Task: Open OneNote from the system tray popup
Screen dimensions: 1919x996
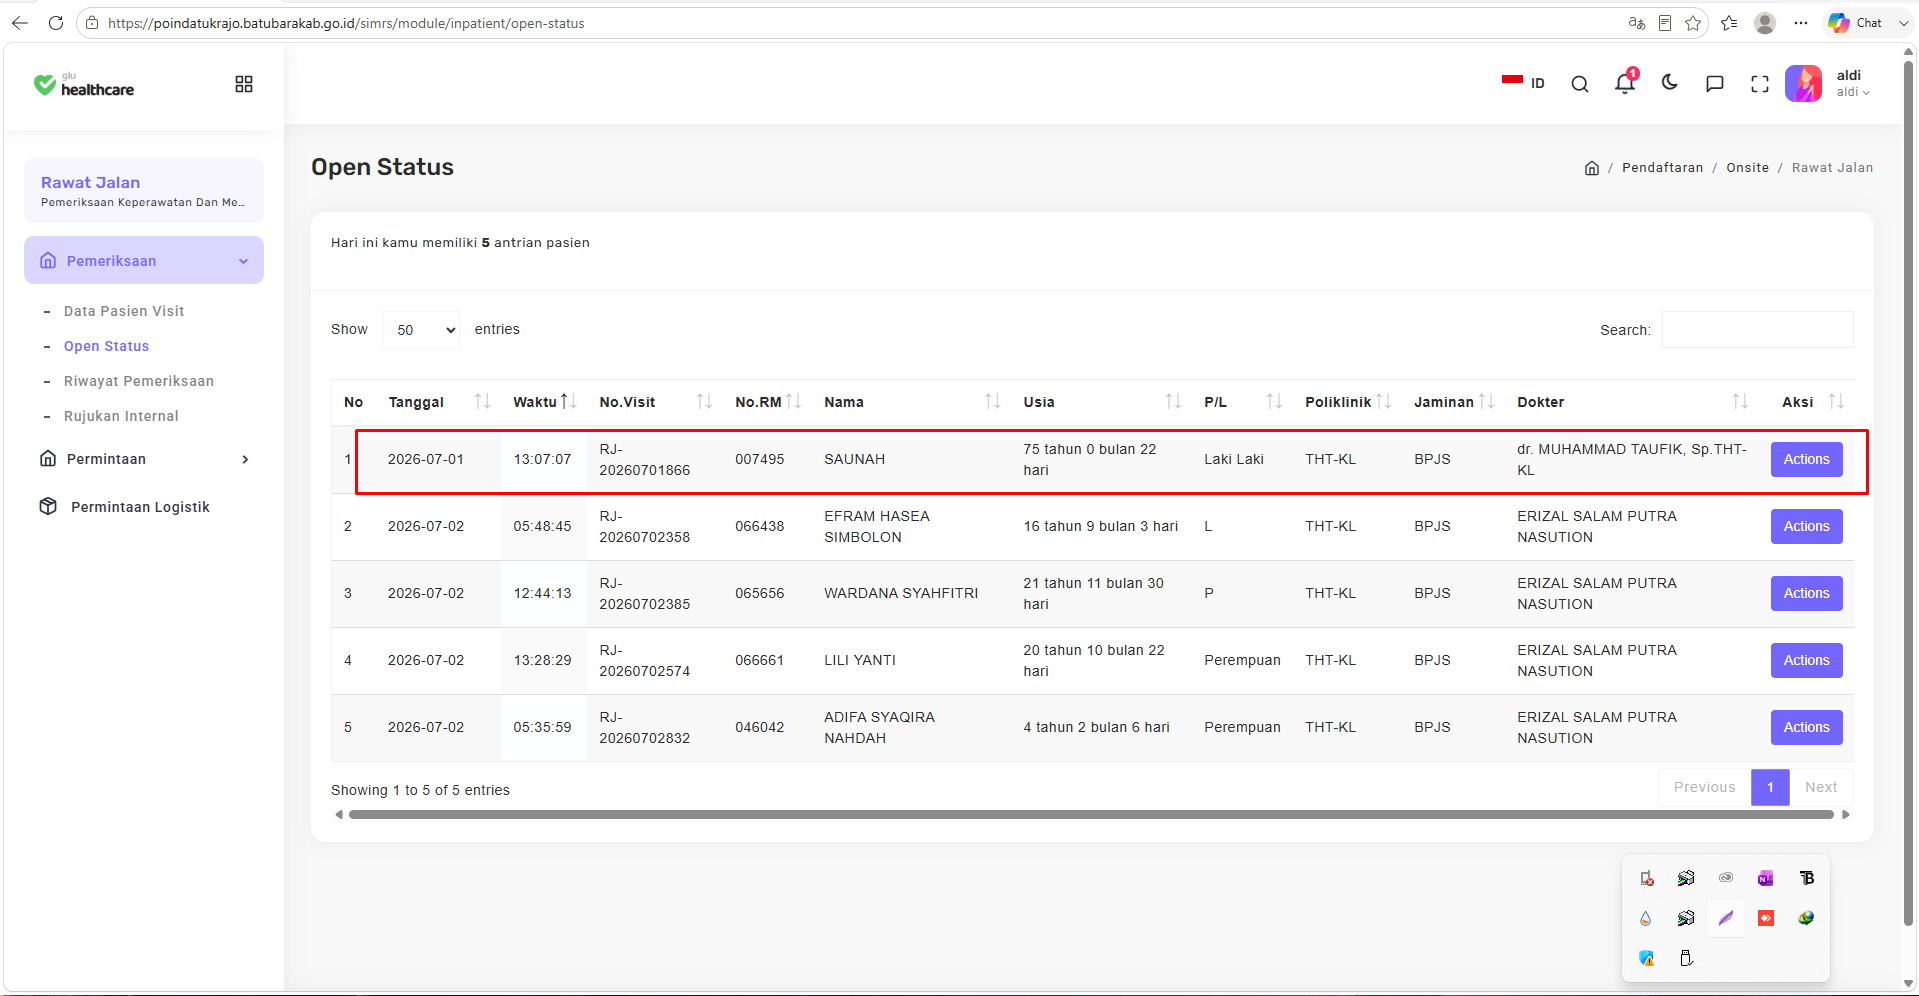Action: pyautogui.click(x=1766, y=878)
